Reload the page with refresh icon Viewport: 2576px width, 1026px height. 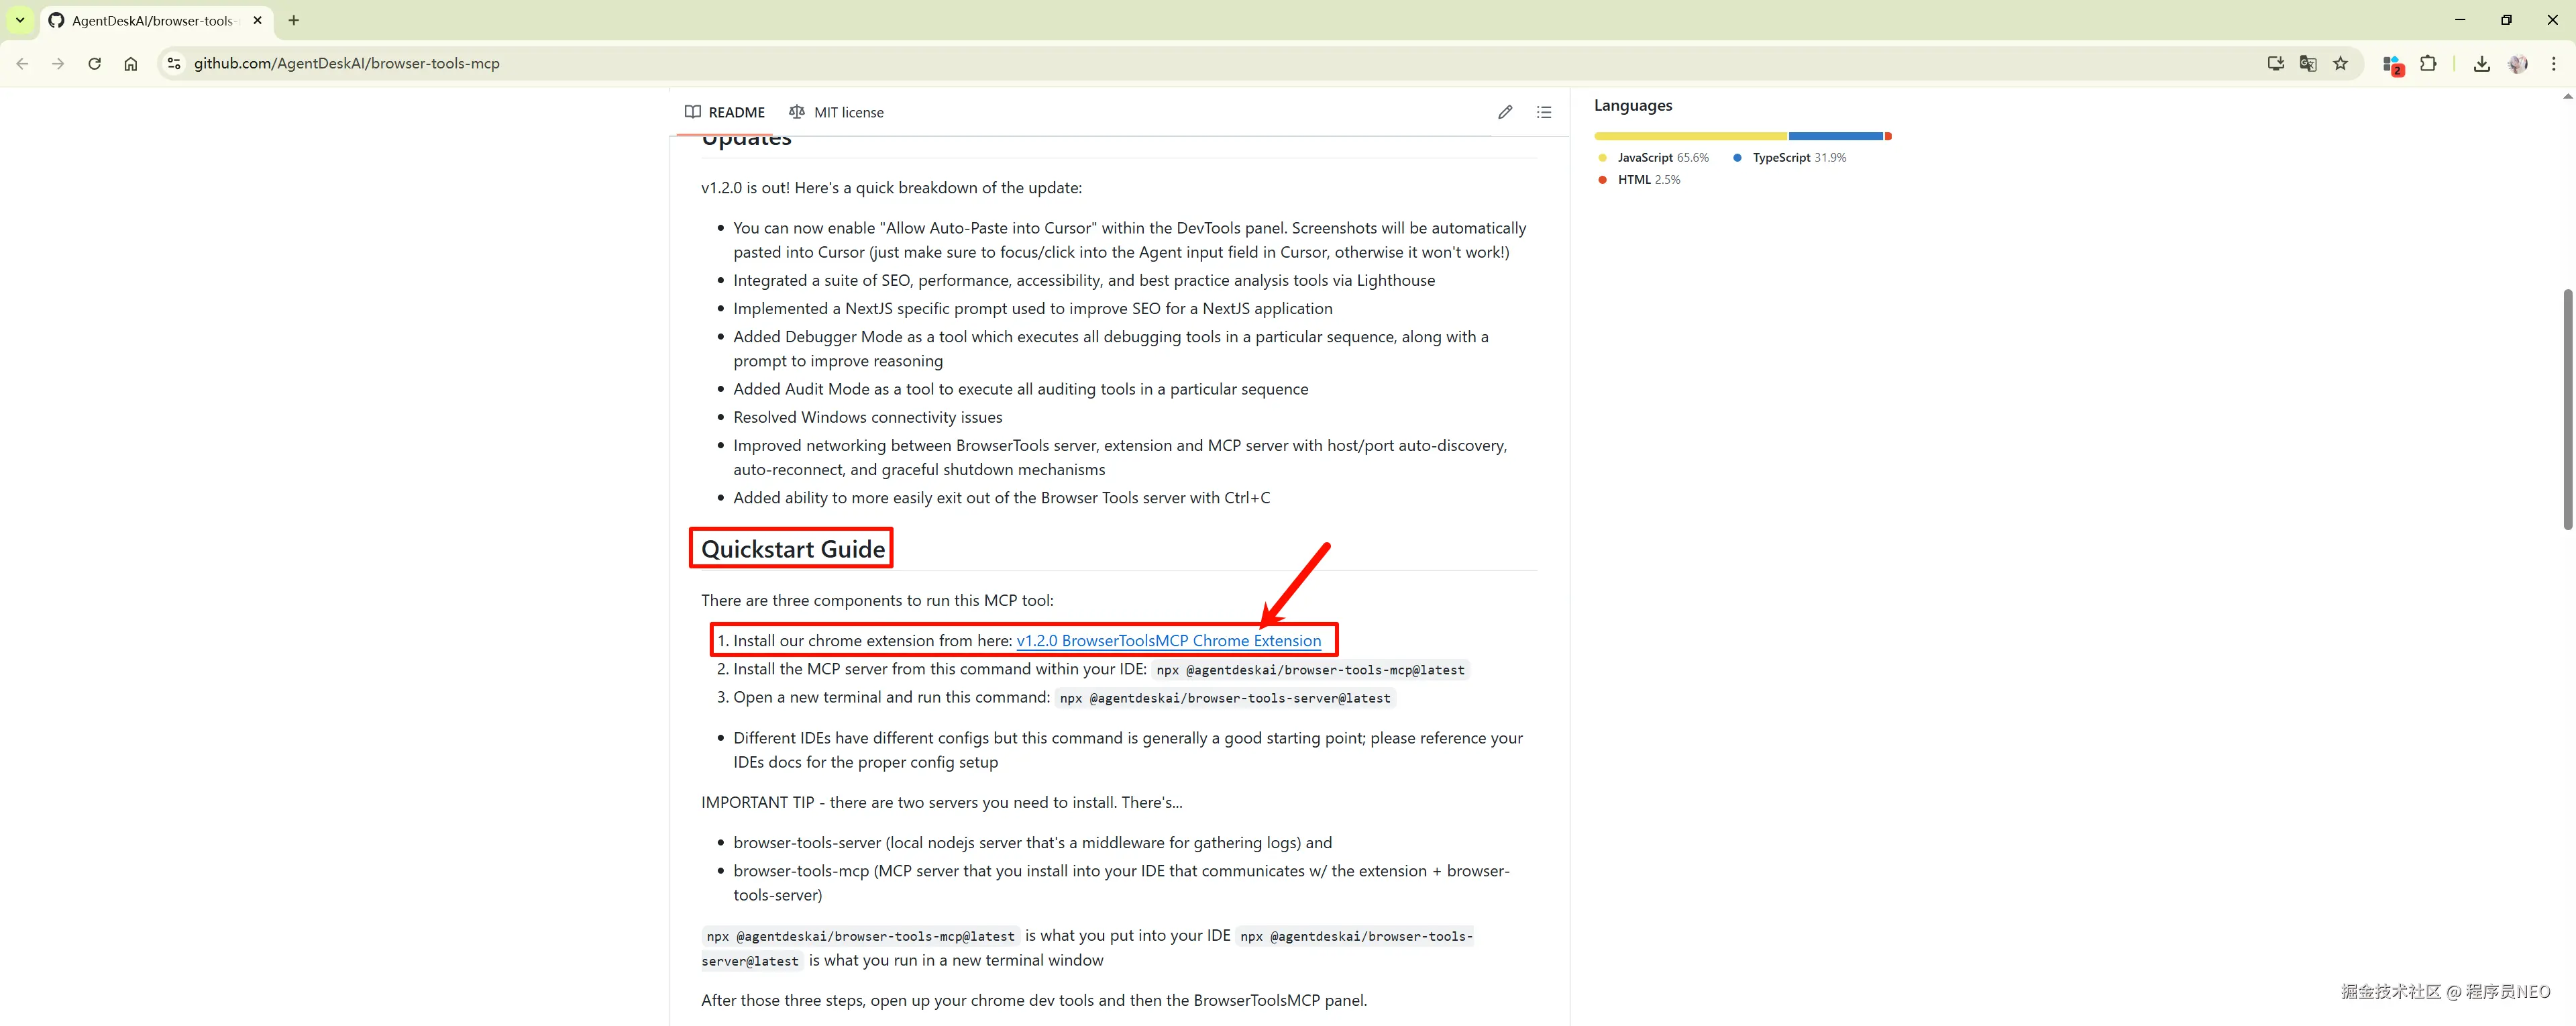point(94,63)
